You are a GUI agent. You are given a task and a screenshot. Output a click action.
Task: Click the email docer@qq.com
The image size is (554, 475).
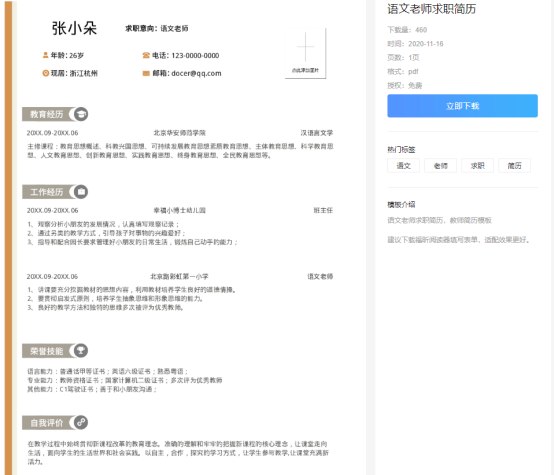coord(196,74)
